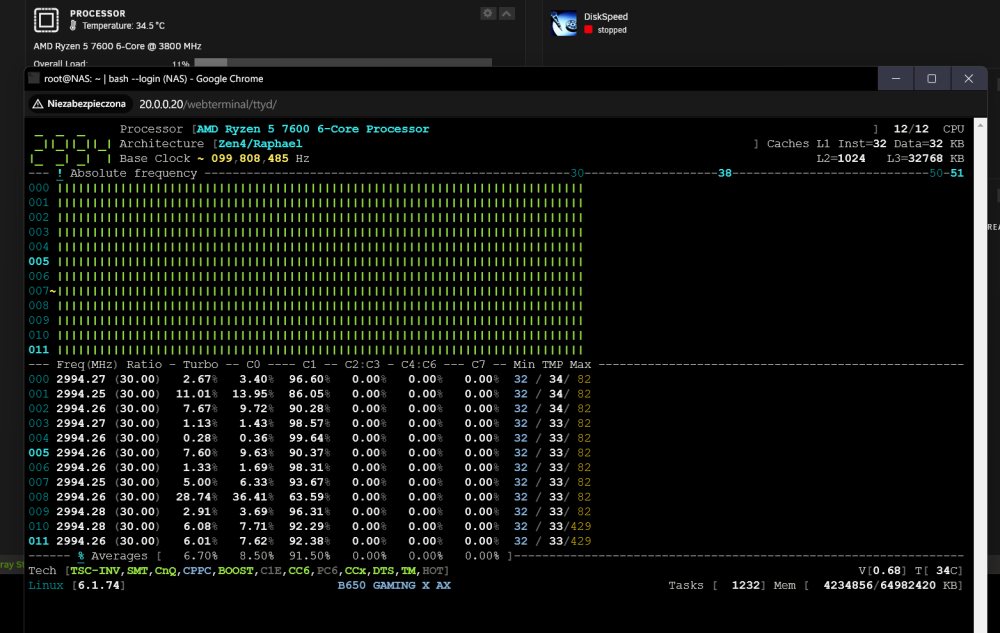This screenshot has width=1000, height=633.
Task: Click the BOOST label in Tech line
Action: (x=235, y=571)
